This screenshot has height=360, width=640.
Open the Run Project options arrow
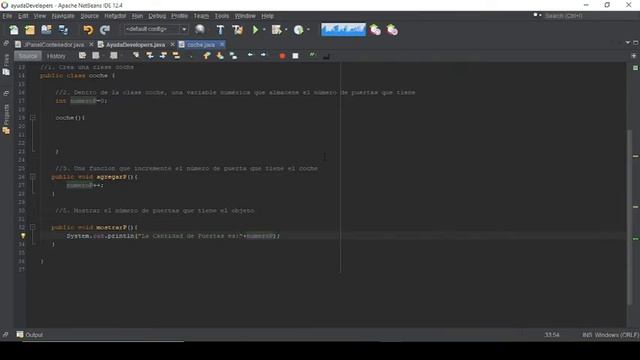point(264,30)
